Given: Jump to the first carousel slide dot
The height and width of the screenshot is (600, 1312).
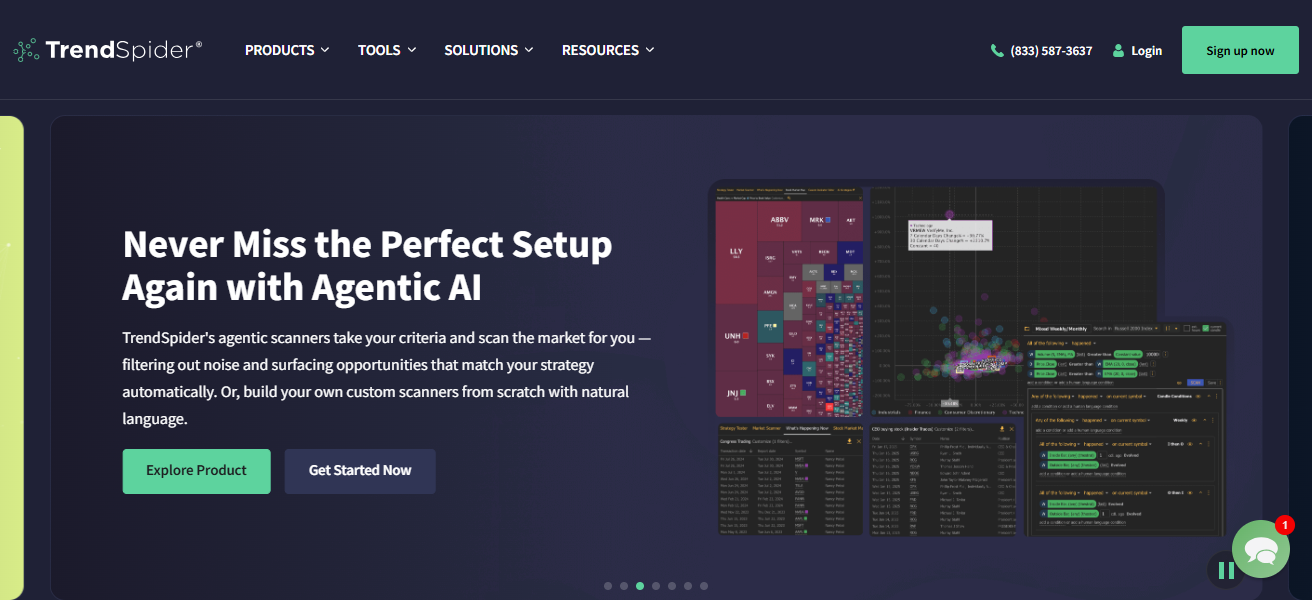Looking at the screenshot, I should pos(608,586).
